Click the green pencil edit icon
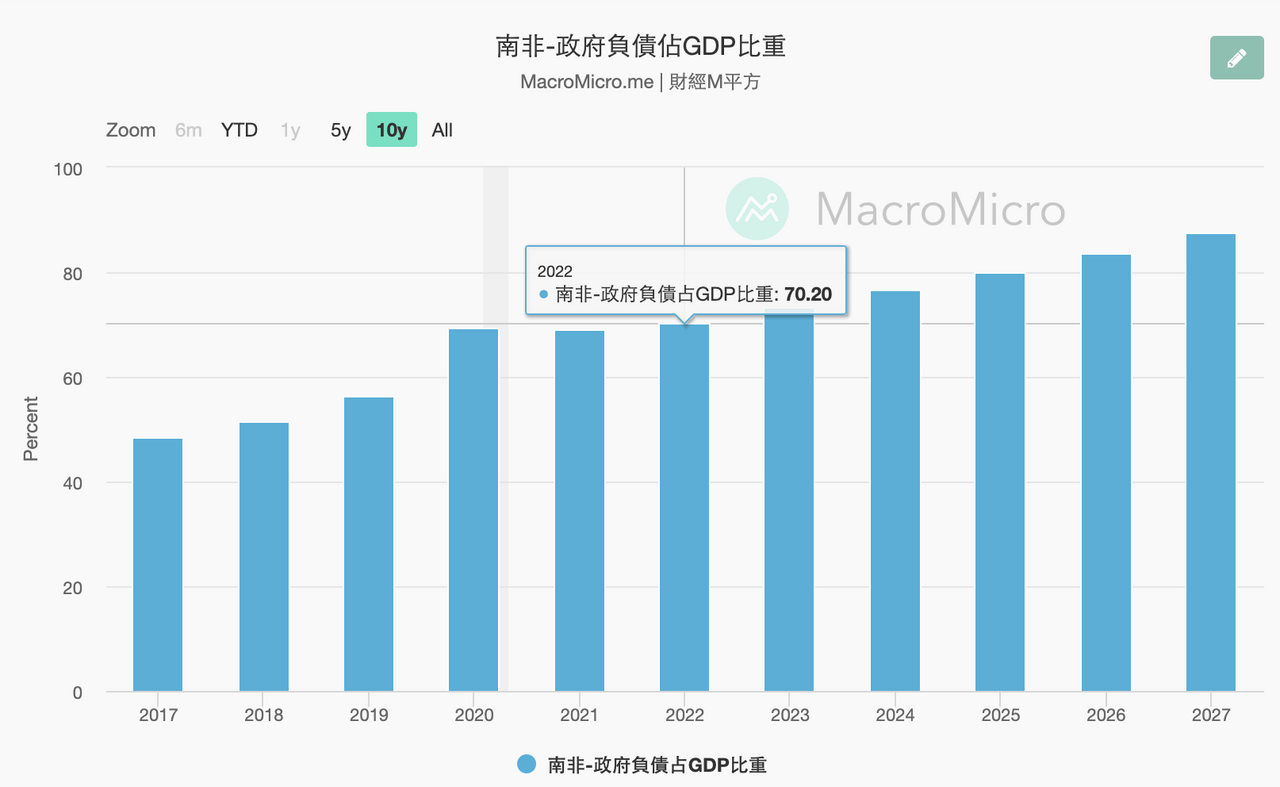The image size is (1280, 787). (x=1236, y=57)
